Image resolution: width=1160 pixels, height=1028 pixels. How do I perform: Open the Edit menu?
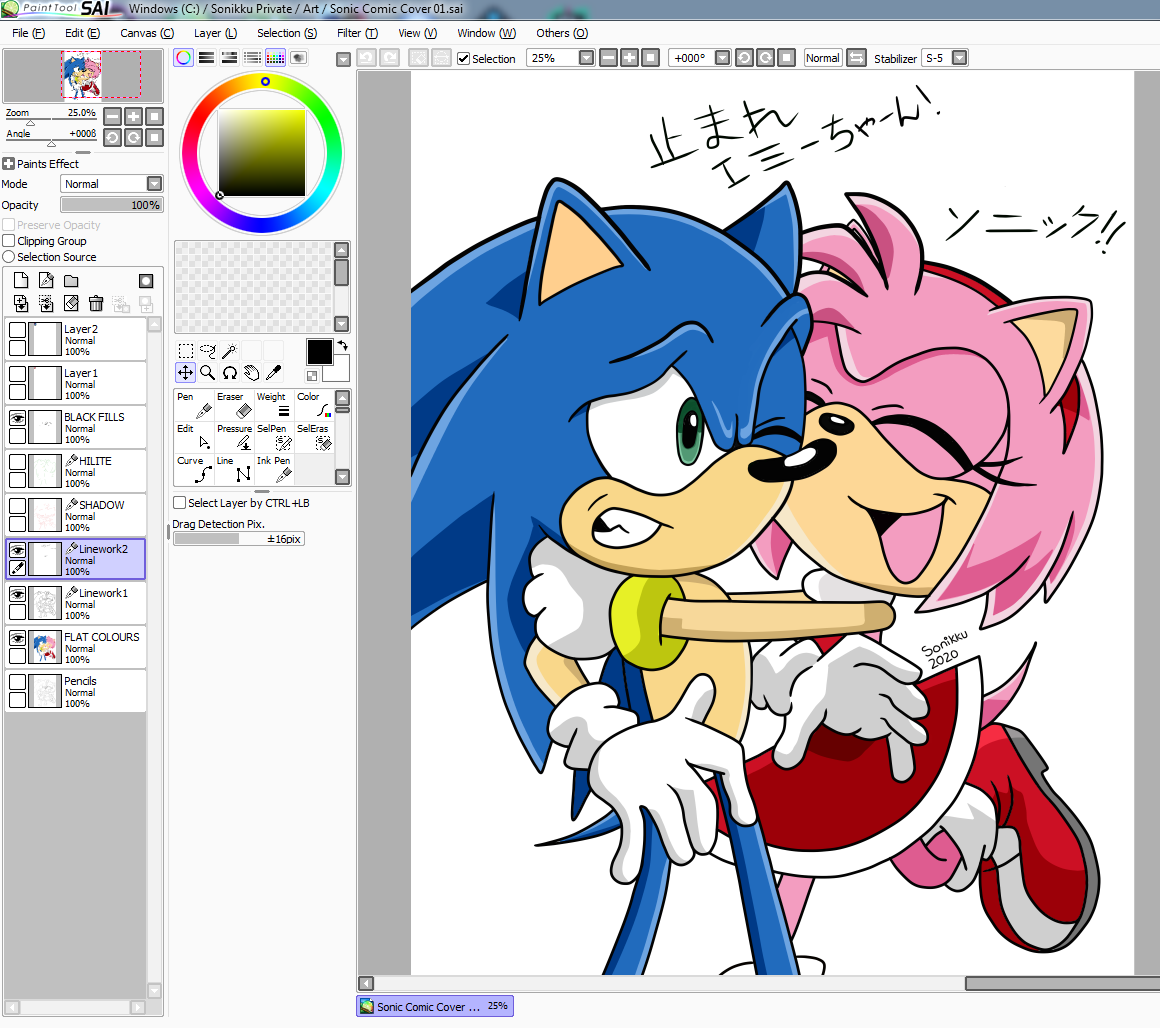[82, 33]
